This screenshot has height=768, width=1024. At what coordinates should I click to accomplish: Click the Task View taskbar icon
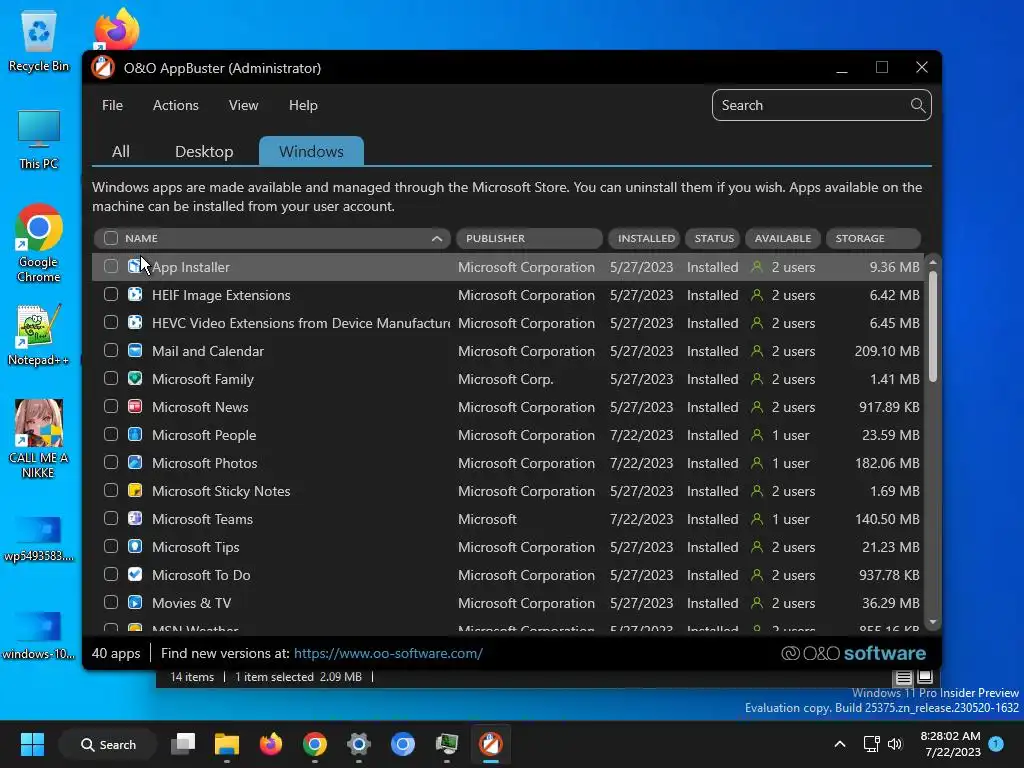pyautogui.click(x=183, y=744)
